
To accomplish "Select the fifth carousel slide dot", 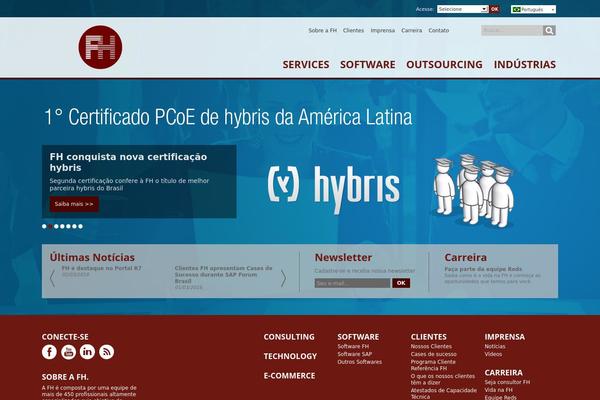I will [x=68, y=226].
